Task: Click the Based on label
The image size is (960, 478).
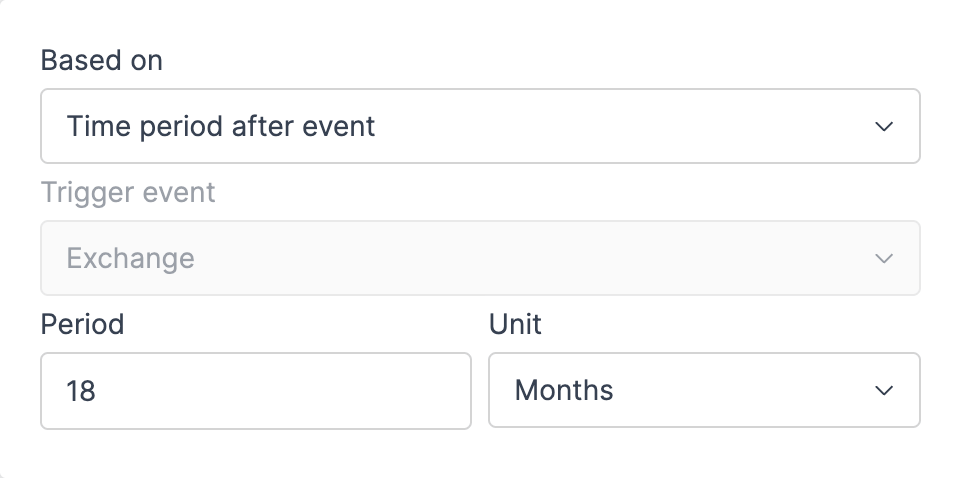Action: tap(101, 61)
